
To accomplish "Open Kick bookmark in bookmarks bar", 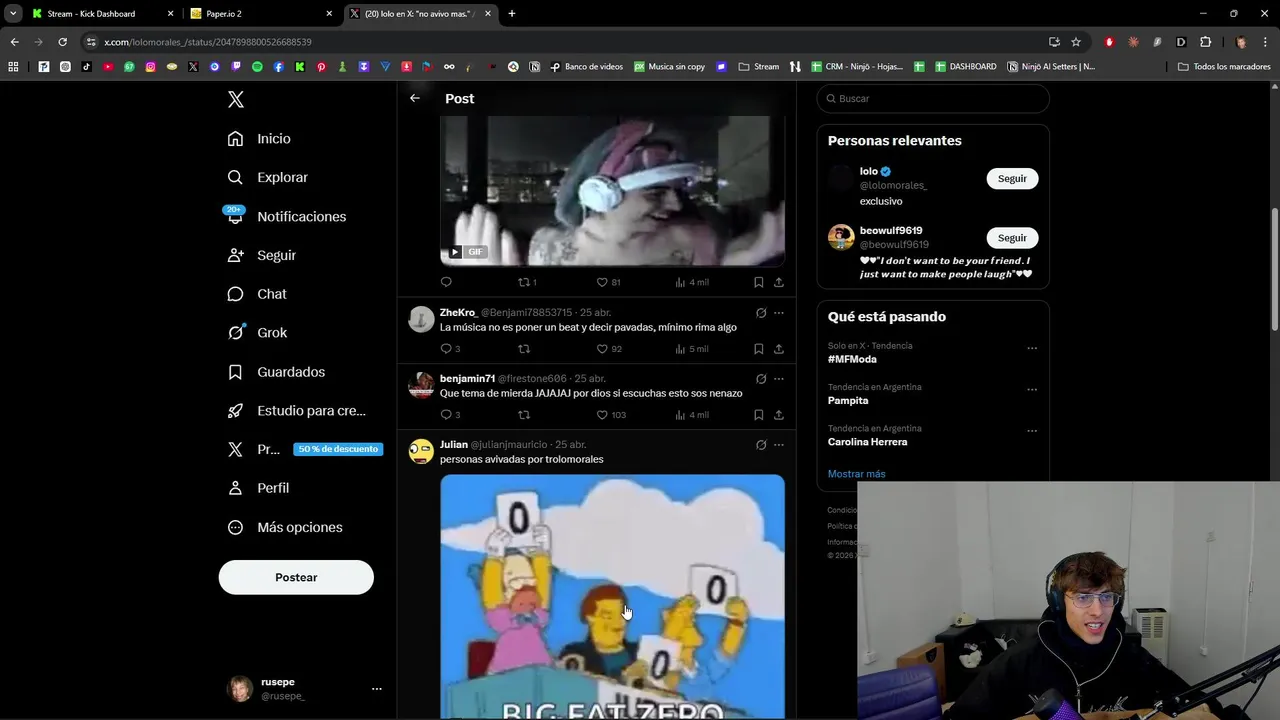I will (x=300, y=67).
